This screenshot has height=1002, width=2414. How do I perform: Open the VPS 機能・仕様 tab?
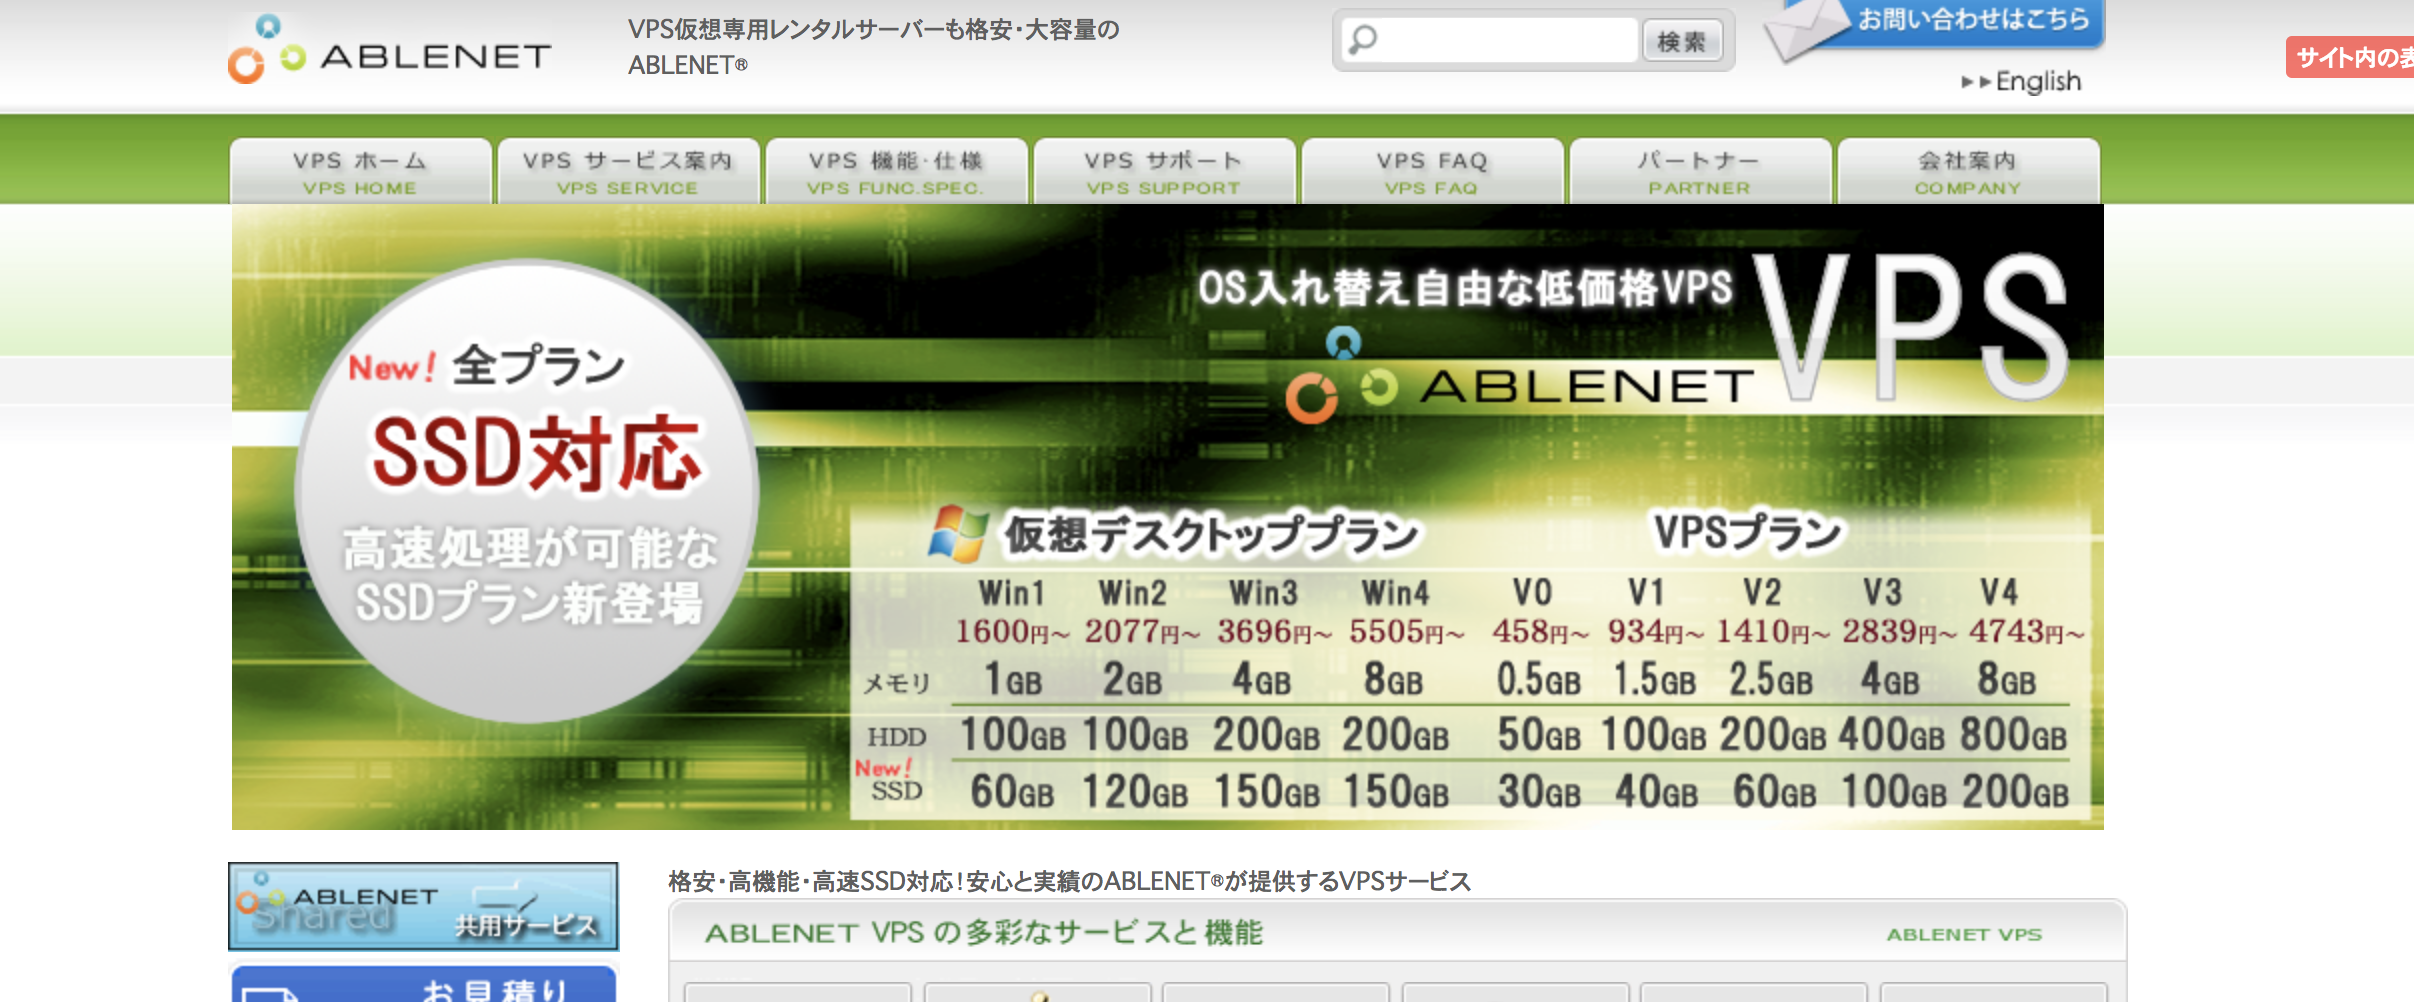coord(896,172)
